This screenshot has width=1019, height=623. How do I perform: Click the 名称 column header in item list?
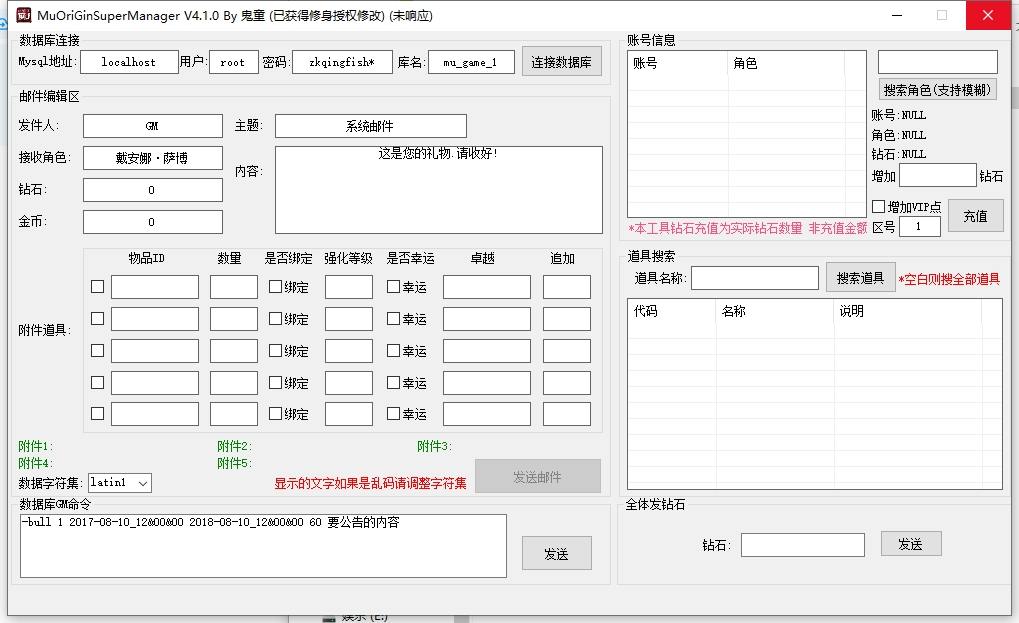(x=775, y=311)
